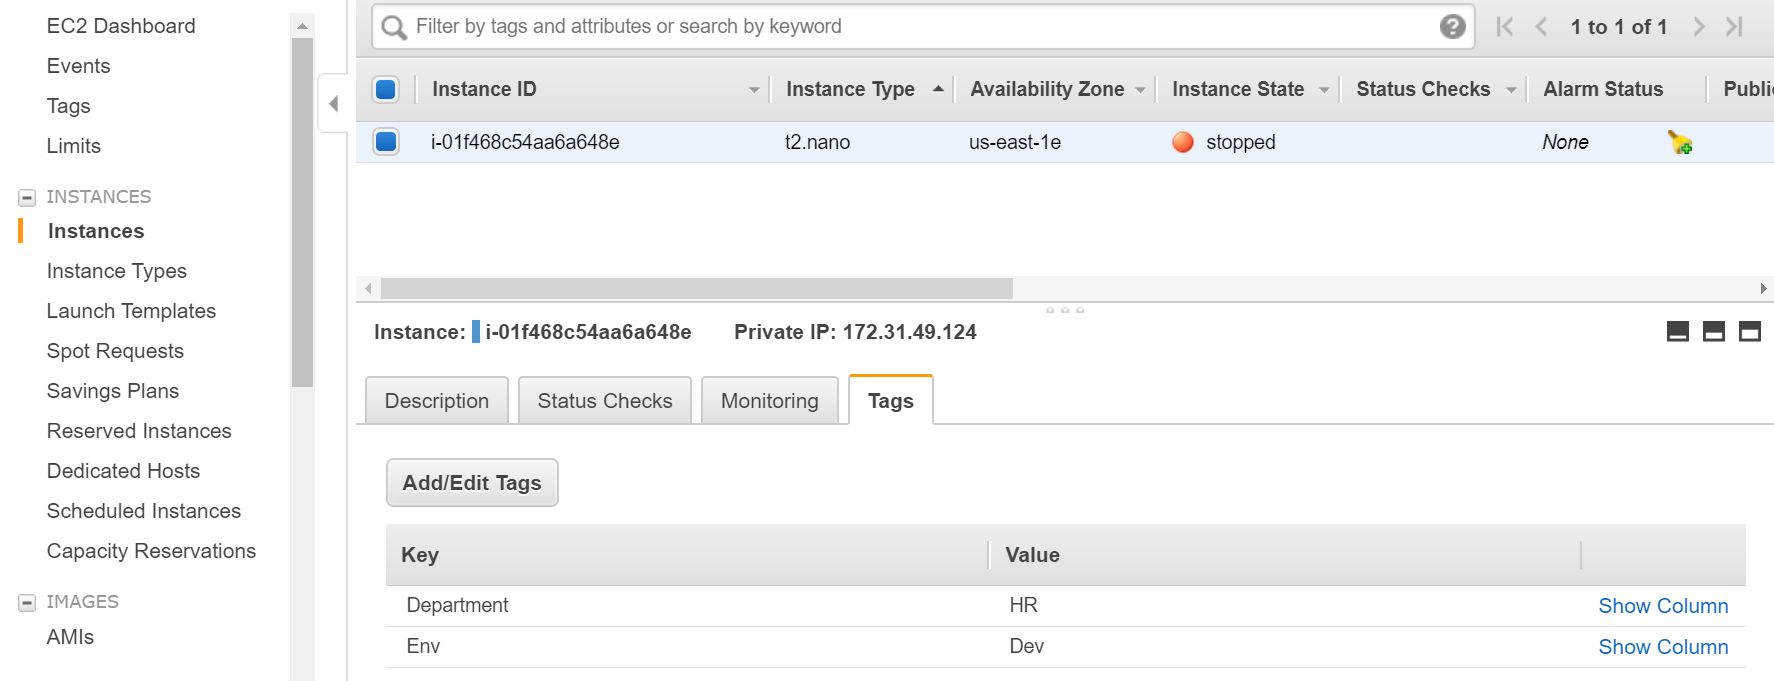Go to the first page of results

(x=1504, y=27)
